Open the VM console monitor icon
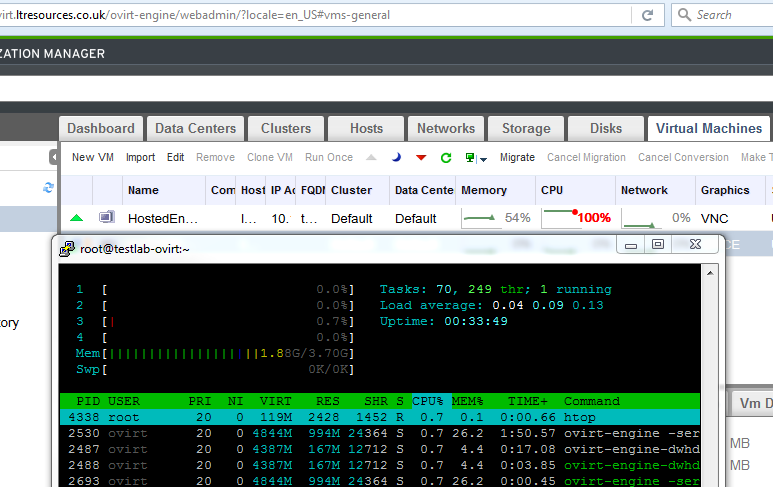773x487 pixels. pos(469,158)
